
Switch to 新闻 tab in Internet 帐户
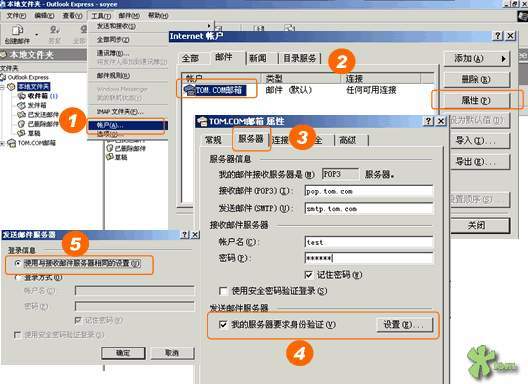[x=258, y=59]
